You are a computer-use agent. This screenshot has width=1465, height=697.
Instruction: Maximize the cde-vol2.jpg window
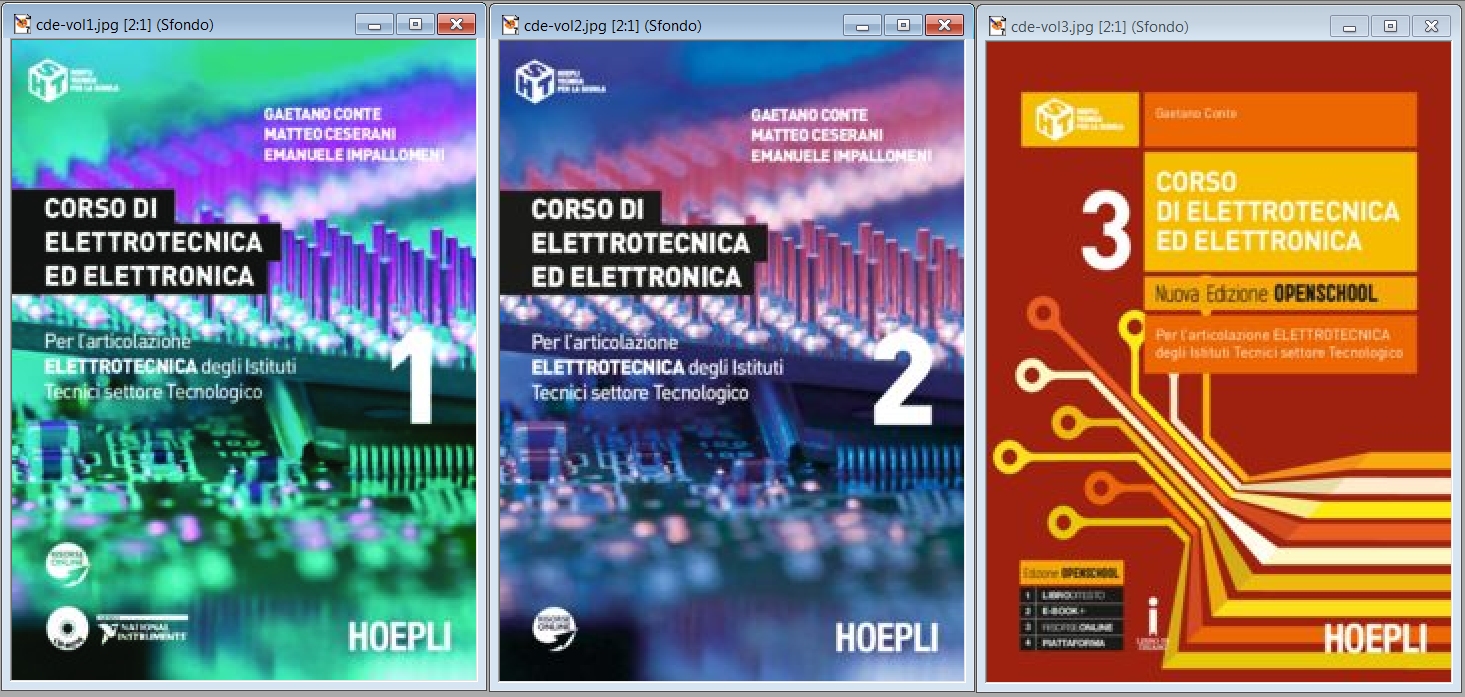(903, 25)
